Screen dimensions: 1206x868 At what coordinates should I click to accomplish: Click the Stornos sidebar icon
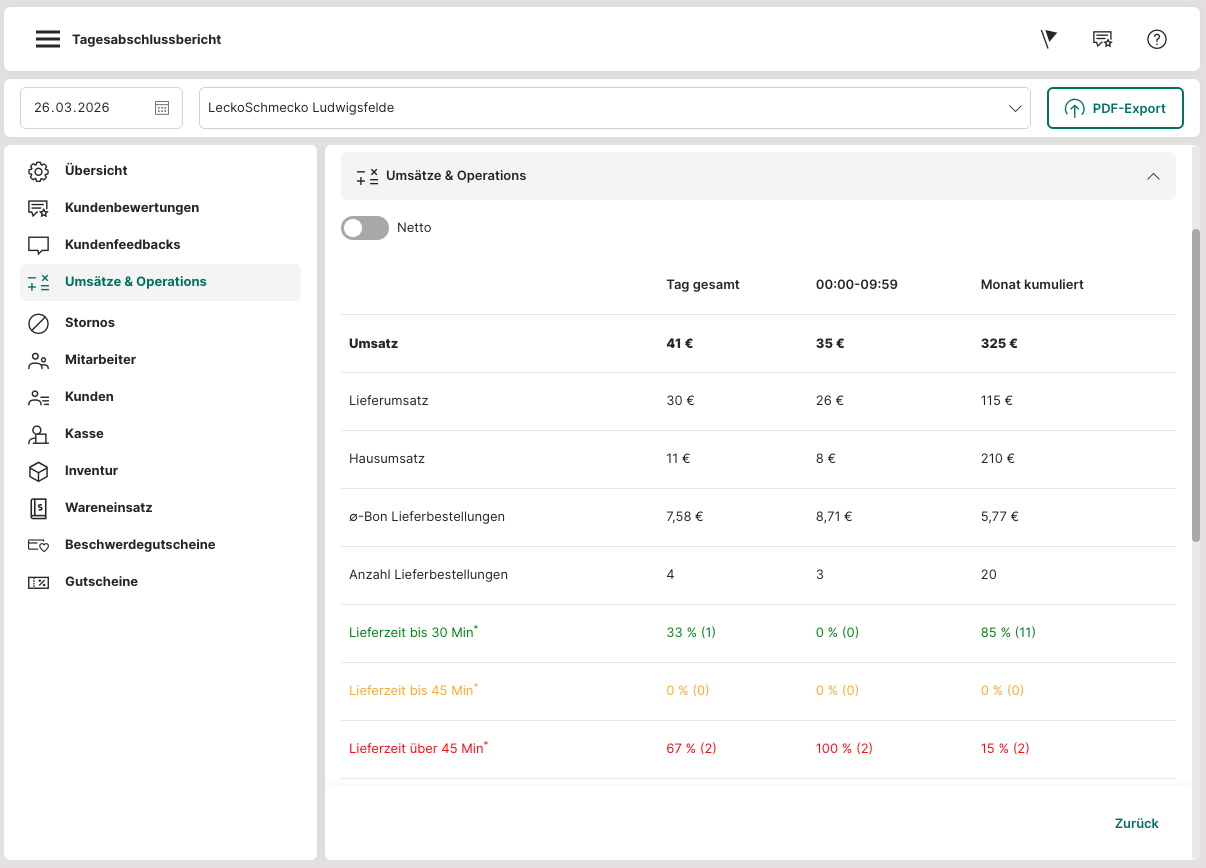tap(38, 323)
